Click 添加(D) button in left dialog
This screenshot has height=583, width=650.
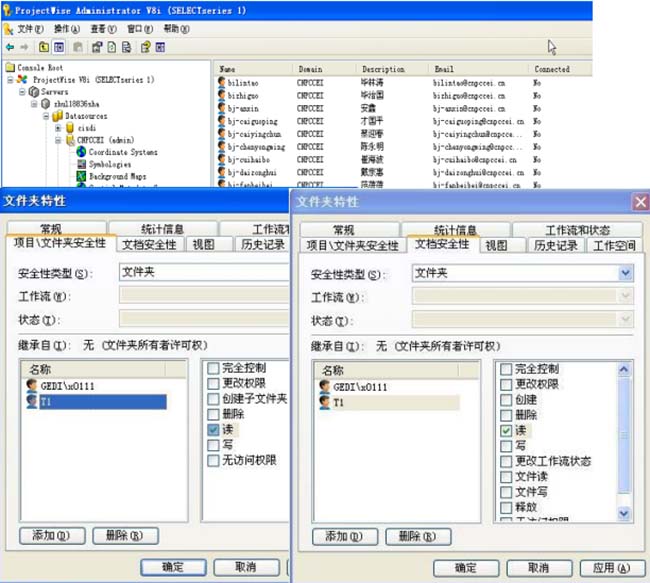pyautogui.click(x=52, y=535)
